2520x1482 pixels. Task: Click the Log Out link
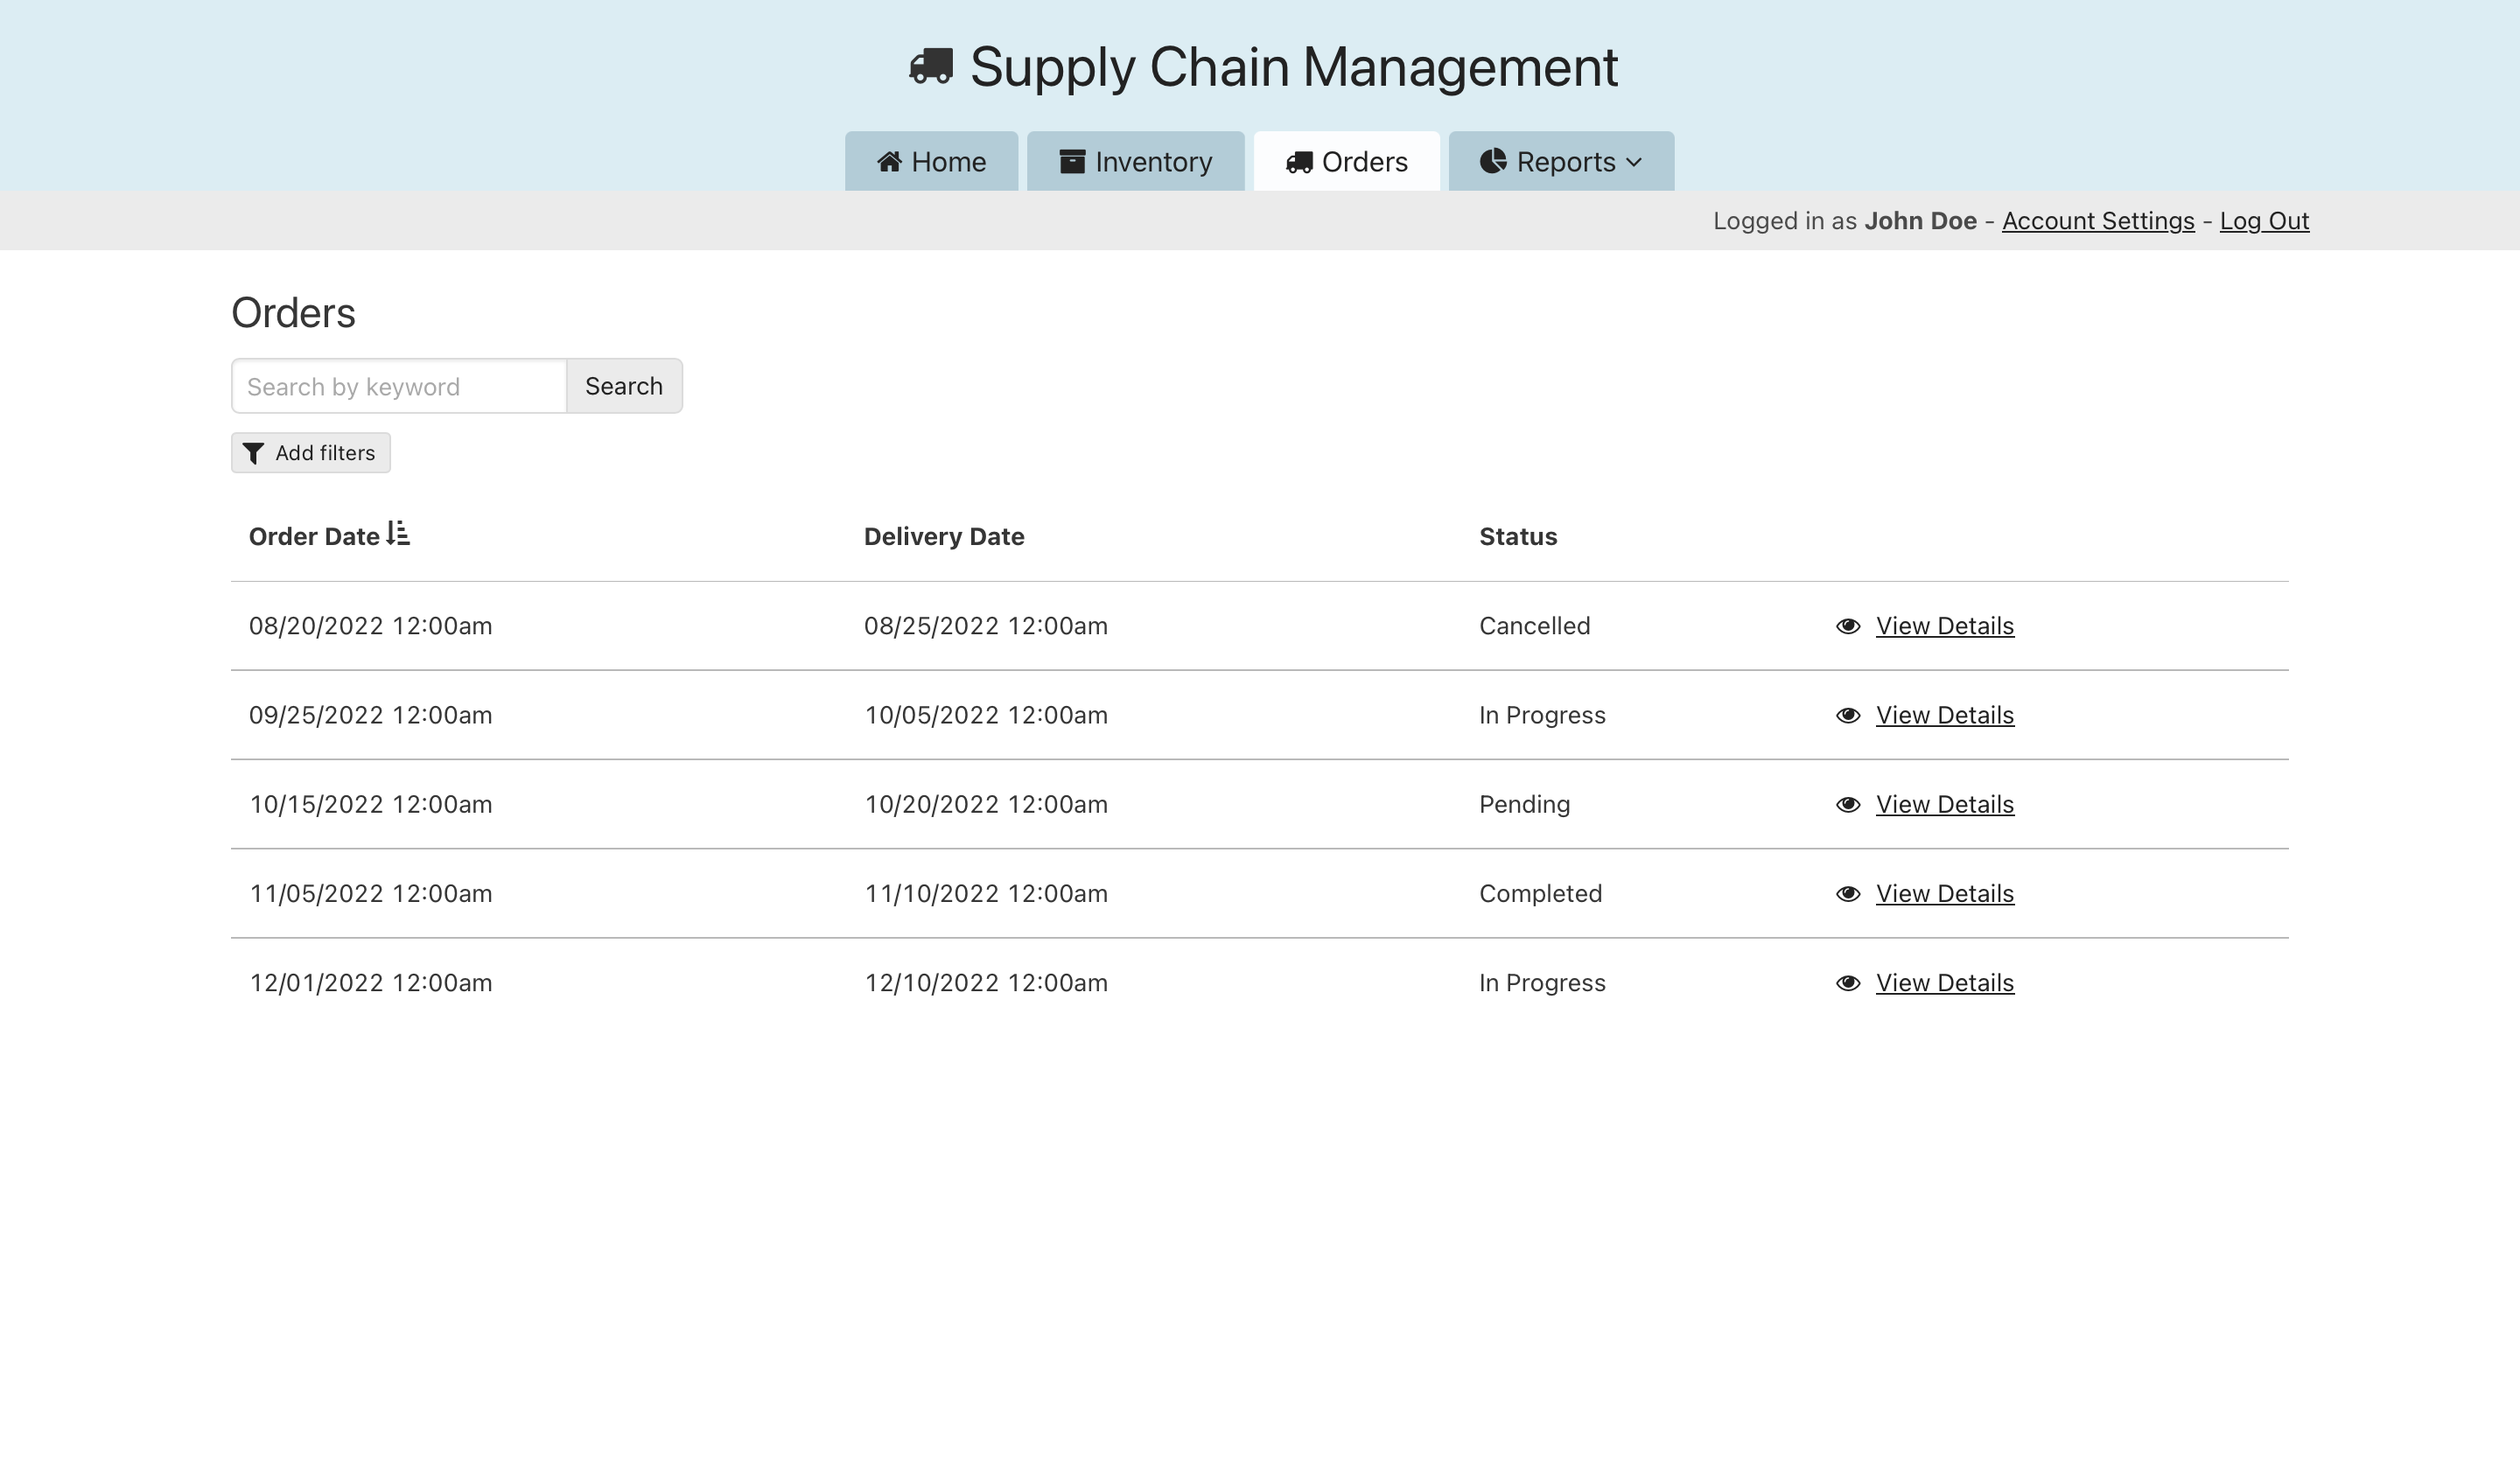click(x=2263, y=221)
